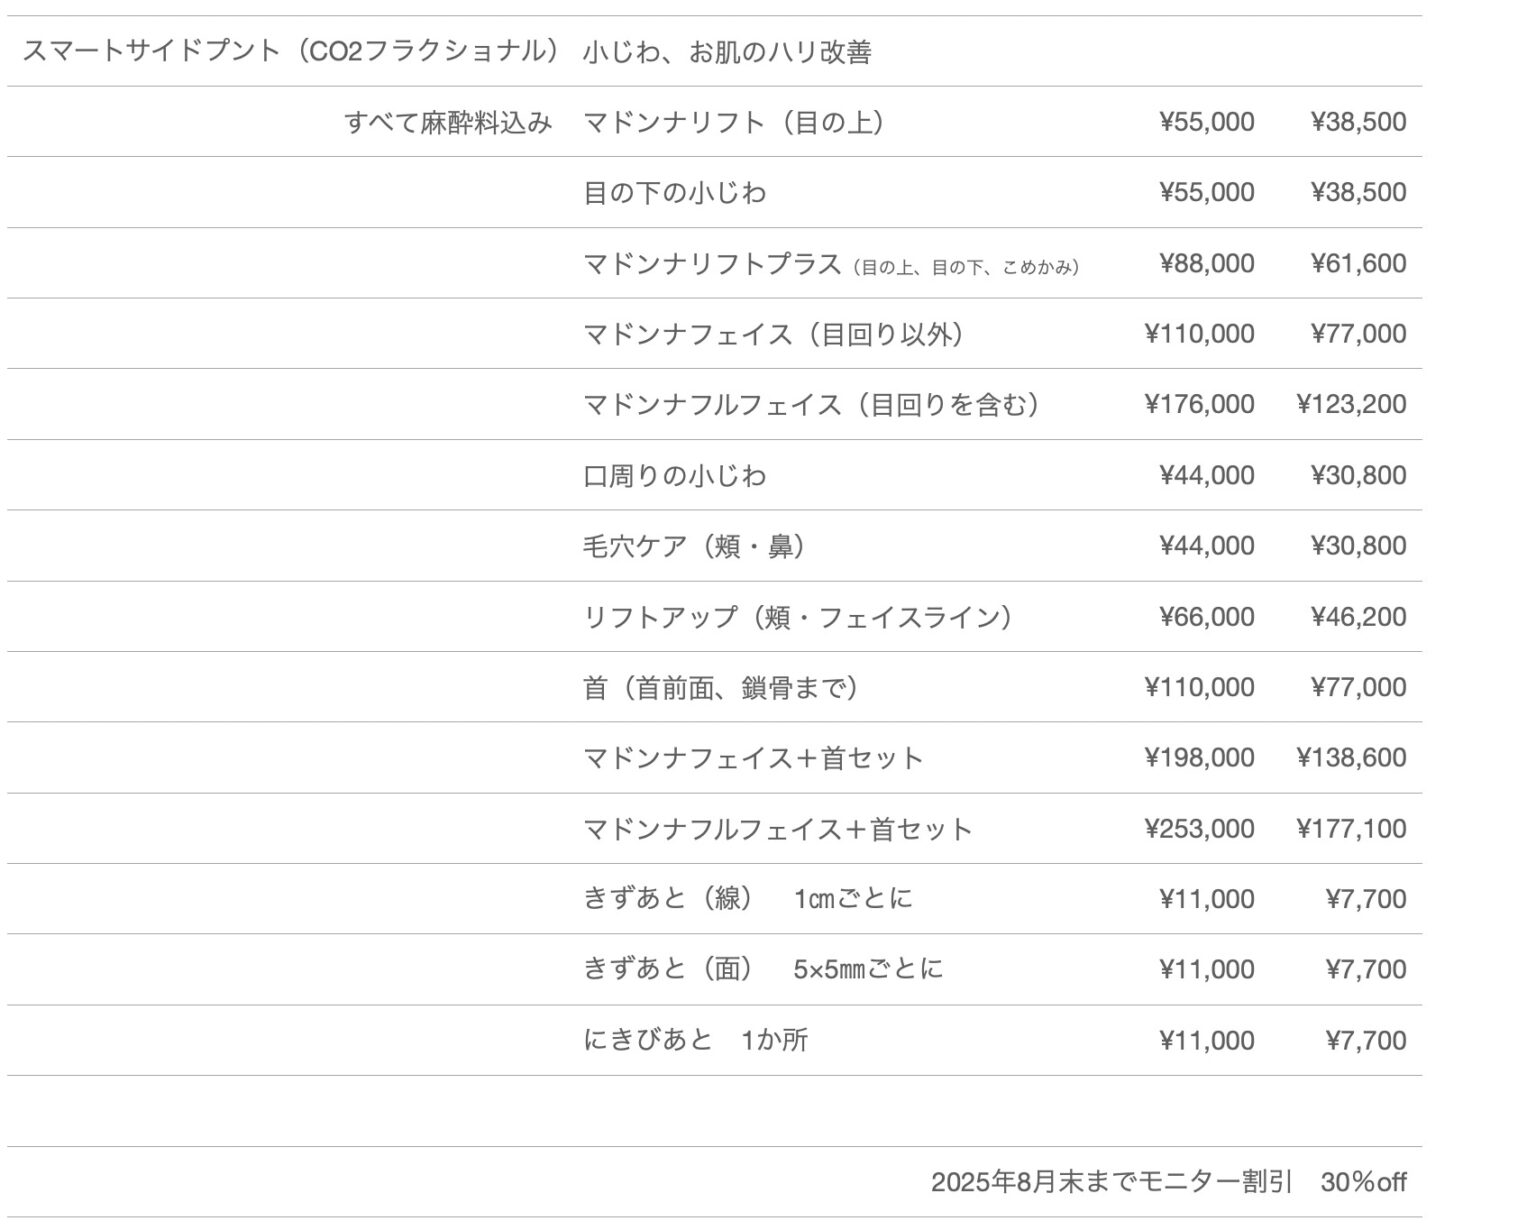The height and width of the screenshot is (1230, 1536).
Task: Click the マドンナフェイス（目回り以外） row label
Action: point(773,334)
